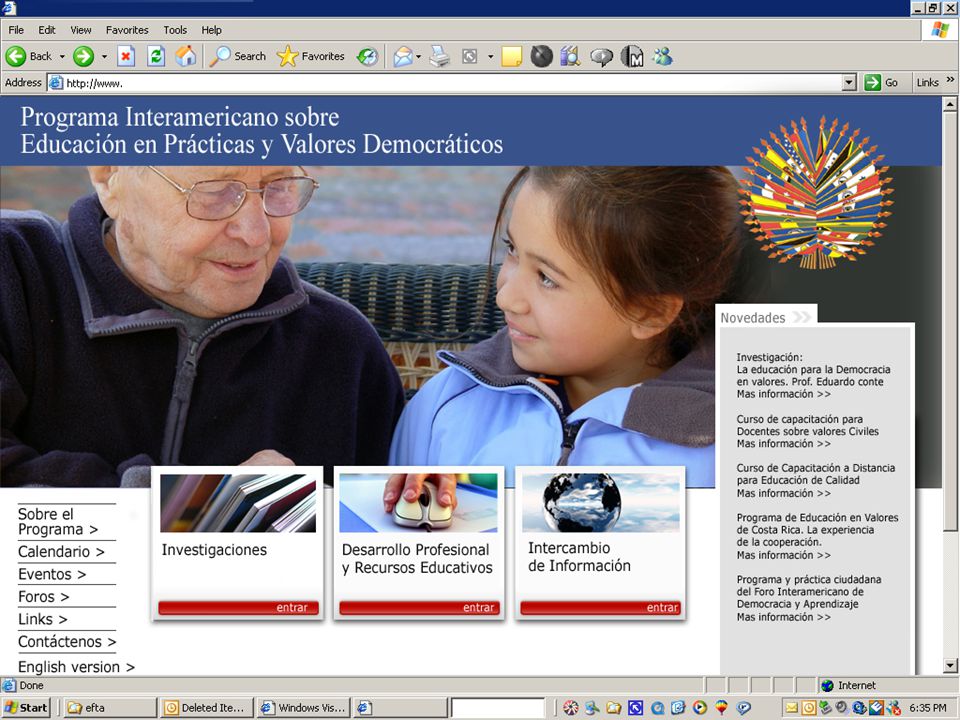Open the Links > navigation link

point(42,619)
